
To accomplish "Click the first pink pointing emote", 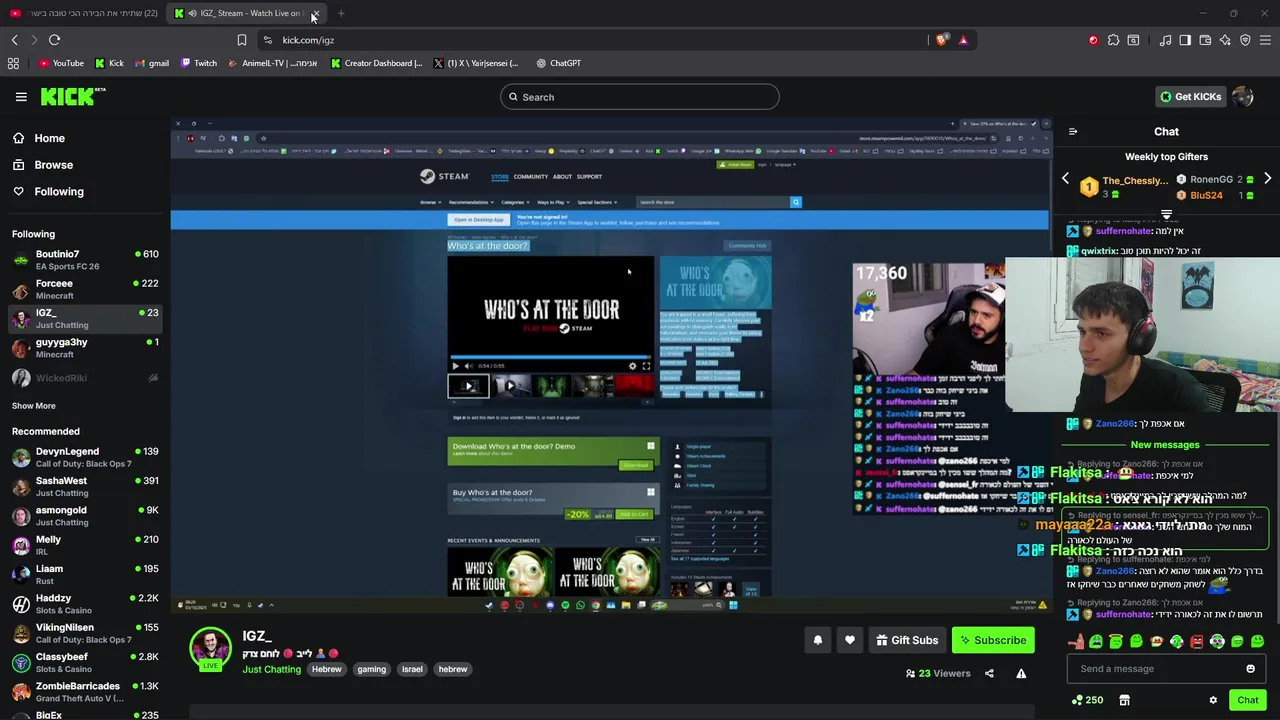I will pyautogui.click(x=1076, y=642).
